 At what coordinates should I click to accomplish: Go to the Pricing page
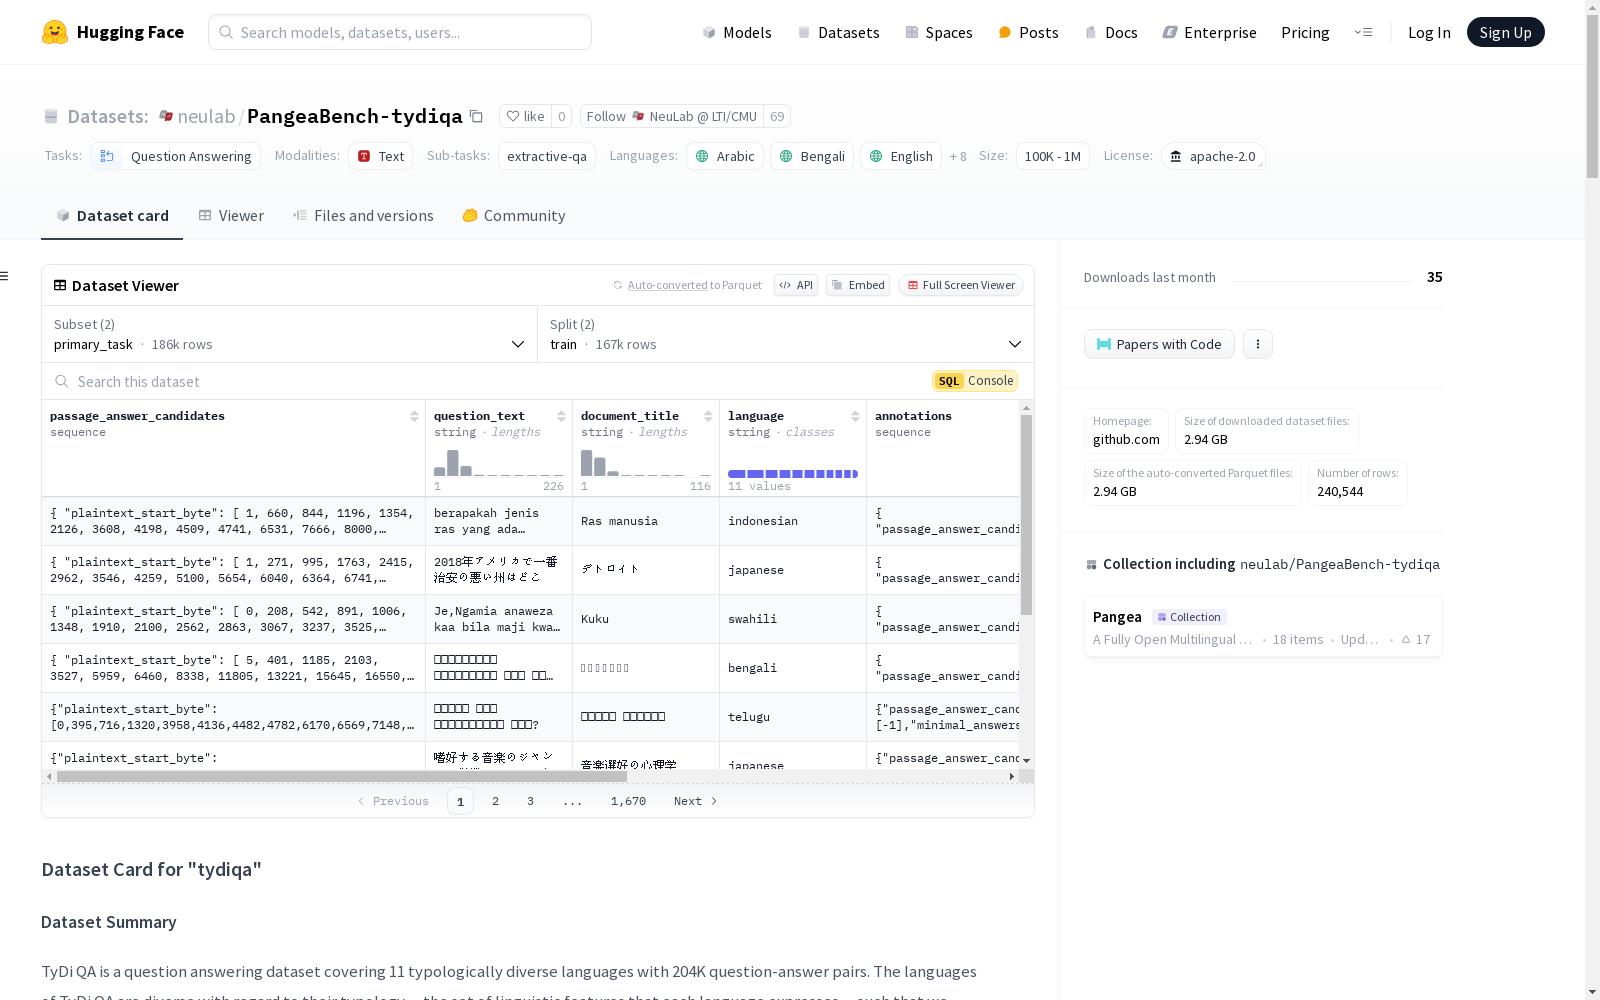1305,32
